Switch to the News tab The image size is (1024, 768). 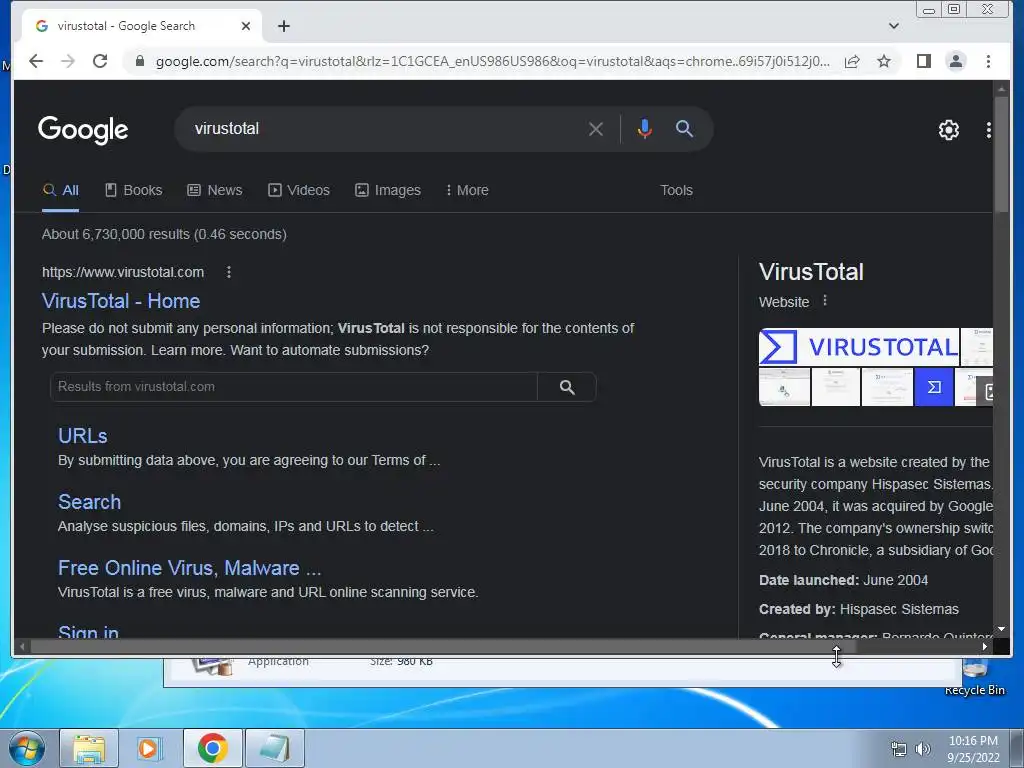[x=215, y=190]
